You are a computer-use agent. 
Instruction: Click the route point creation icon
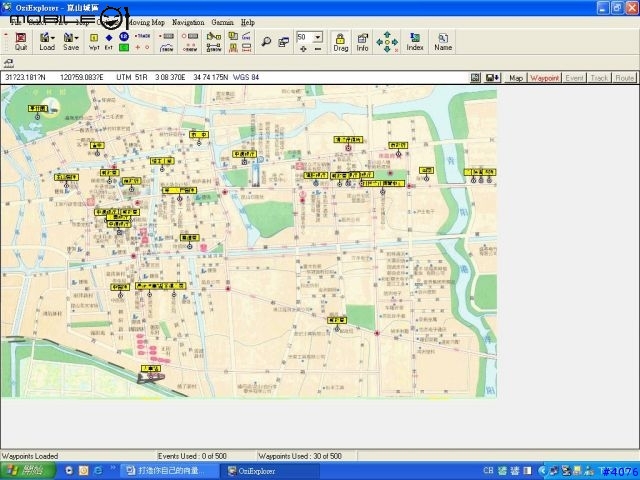point(190,36)
